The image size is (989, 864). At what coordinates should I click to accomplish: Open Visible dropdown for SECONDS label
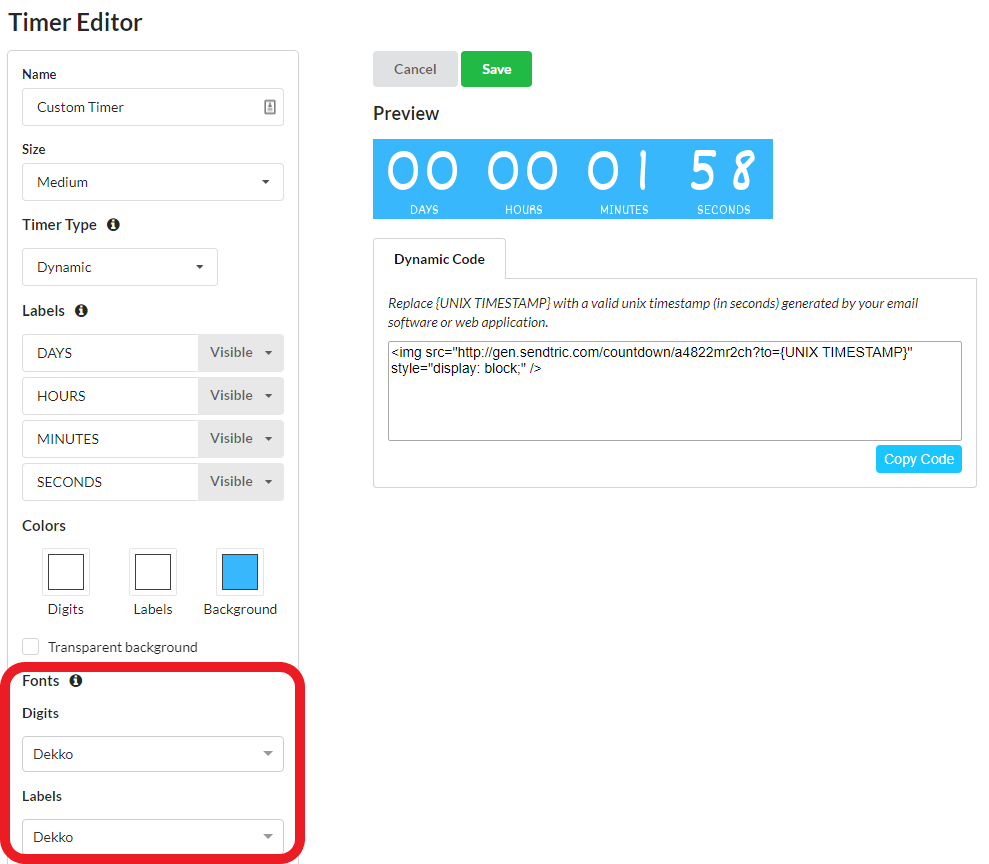pos(240,482)
